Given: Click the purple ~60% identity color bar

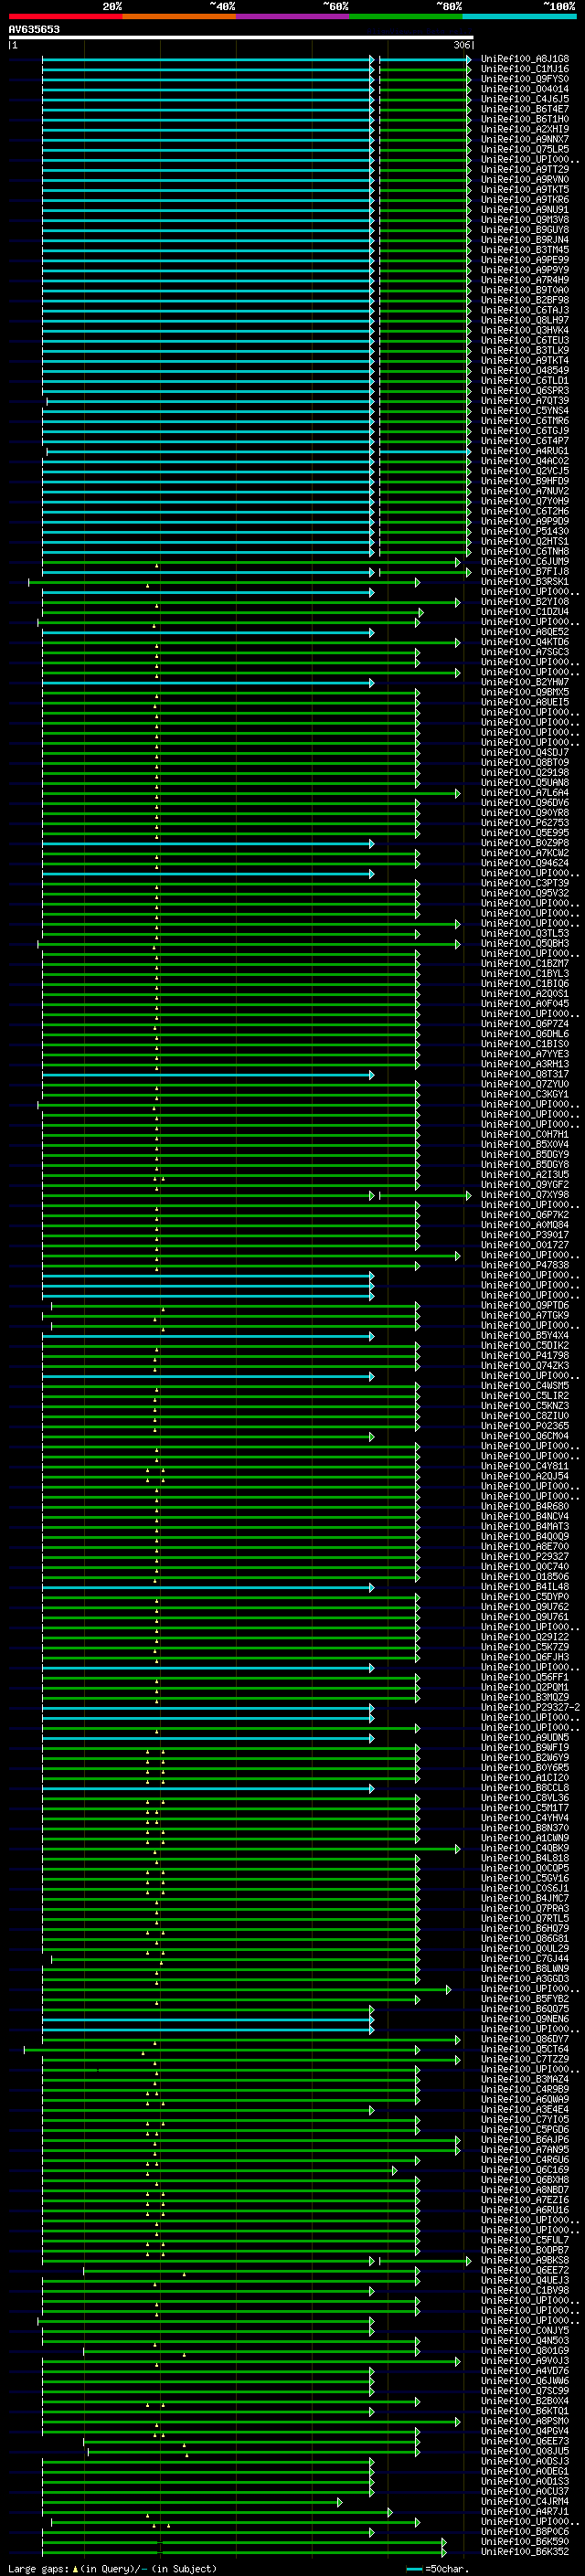Looking at the screenshot, I should pos(292,16).
